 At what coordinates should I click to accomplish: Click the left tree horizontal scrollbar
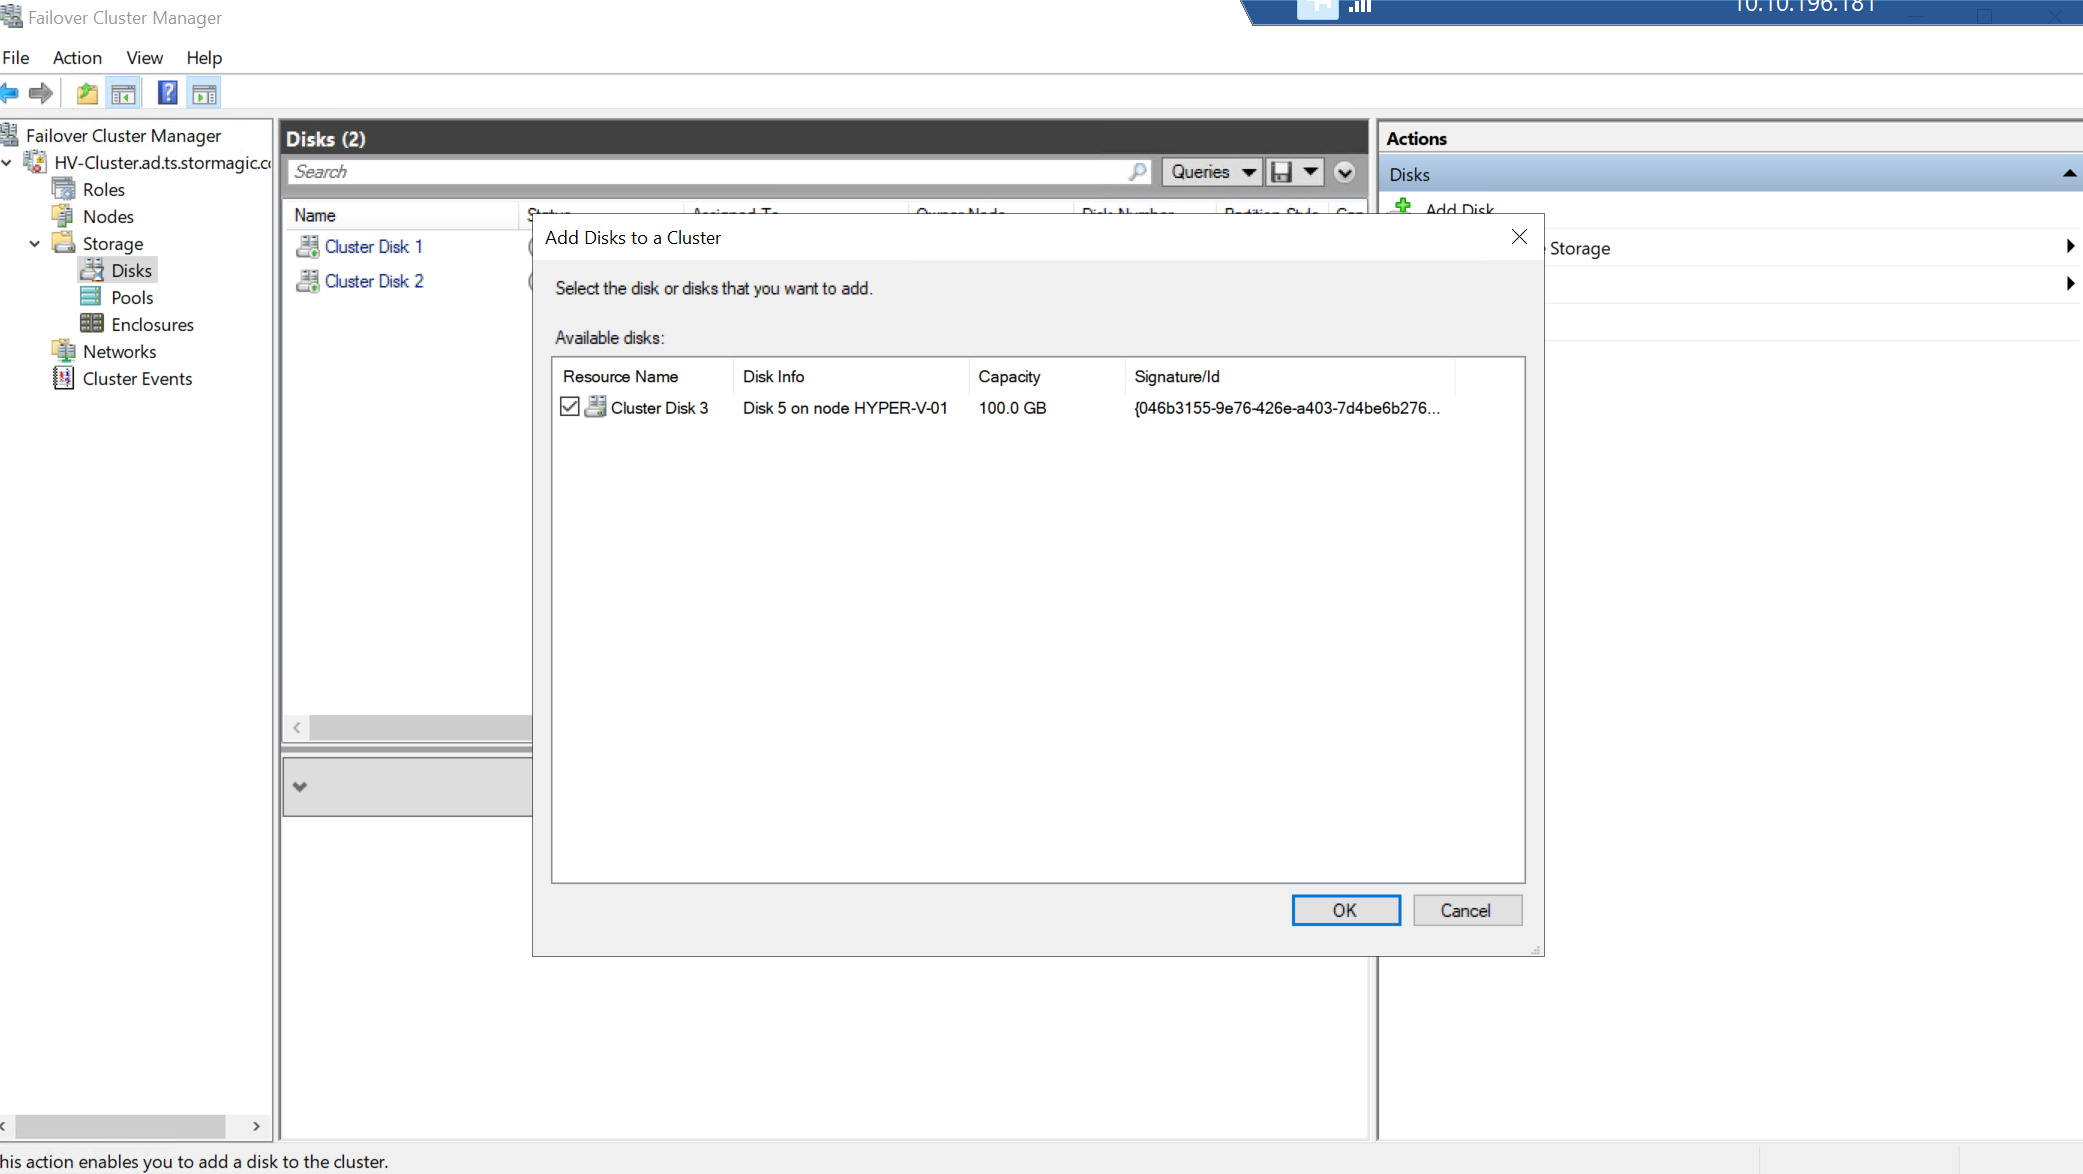[x=120, y=1126]
